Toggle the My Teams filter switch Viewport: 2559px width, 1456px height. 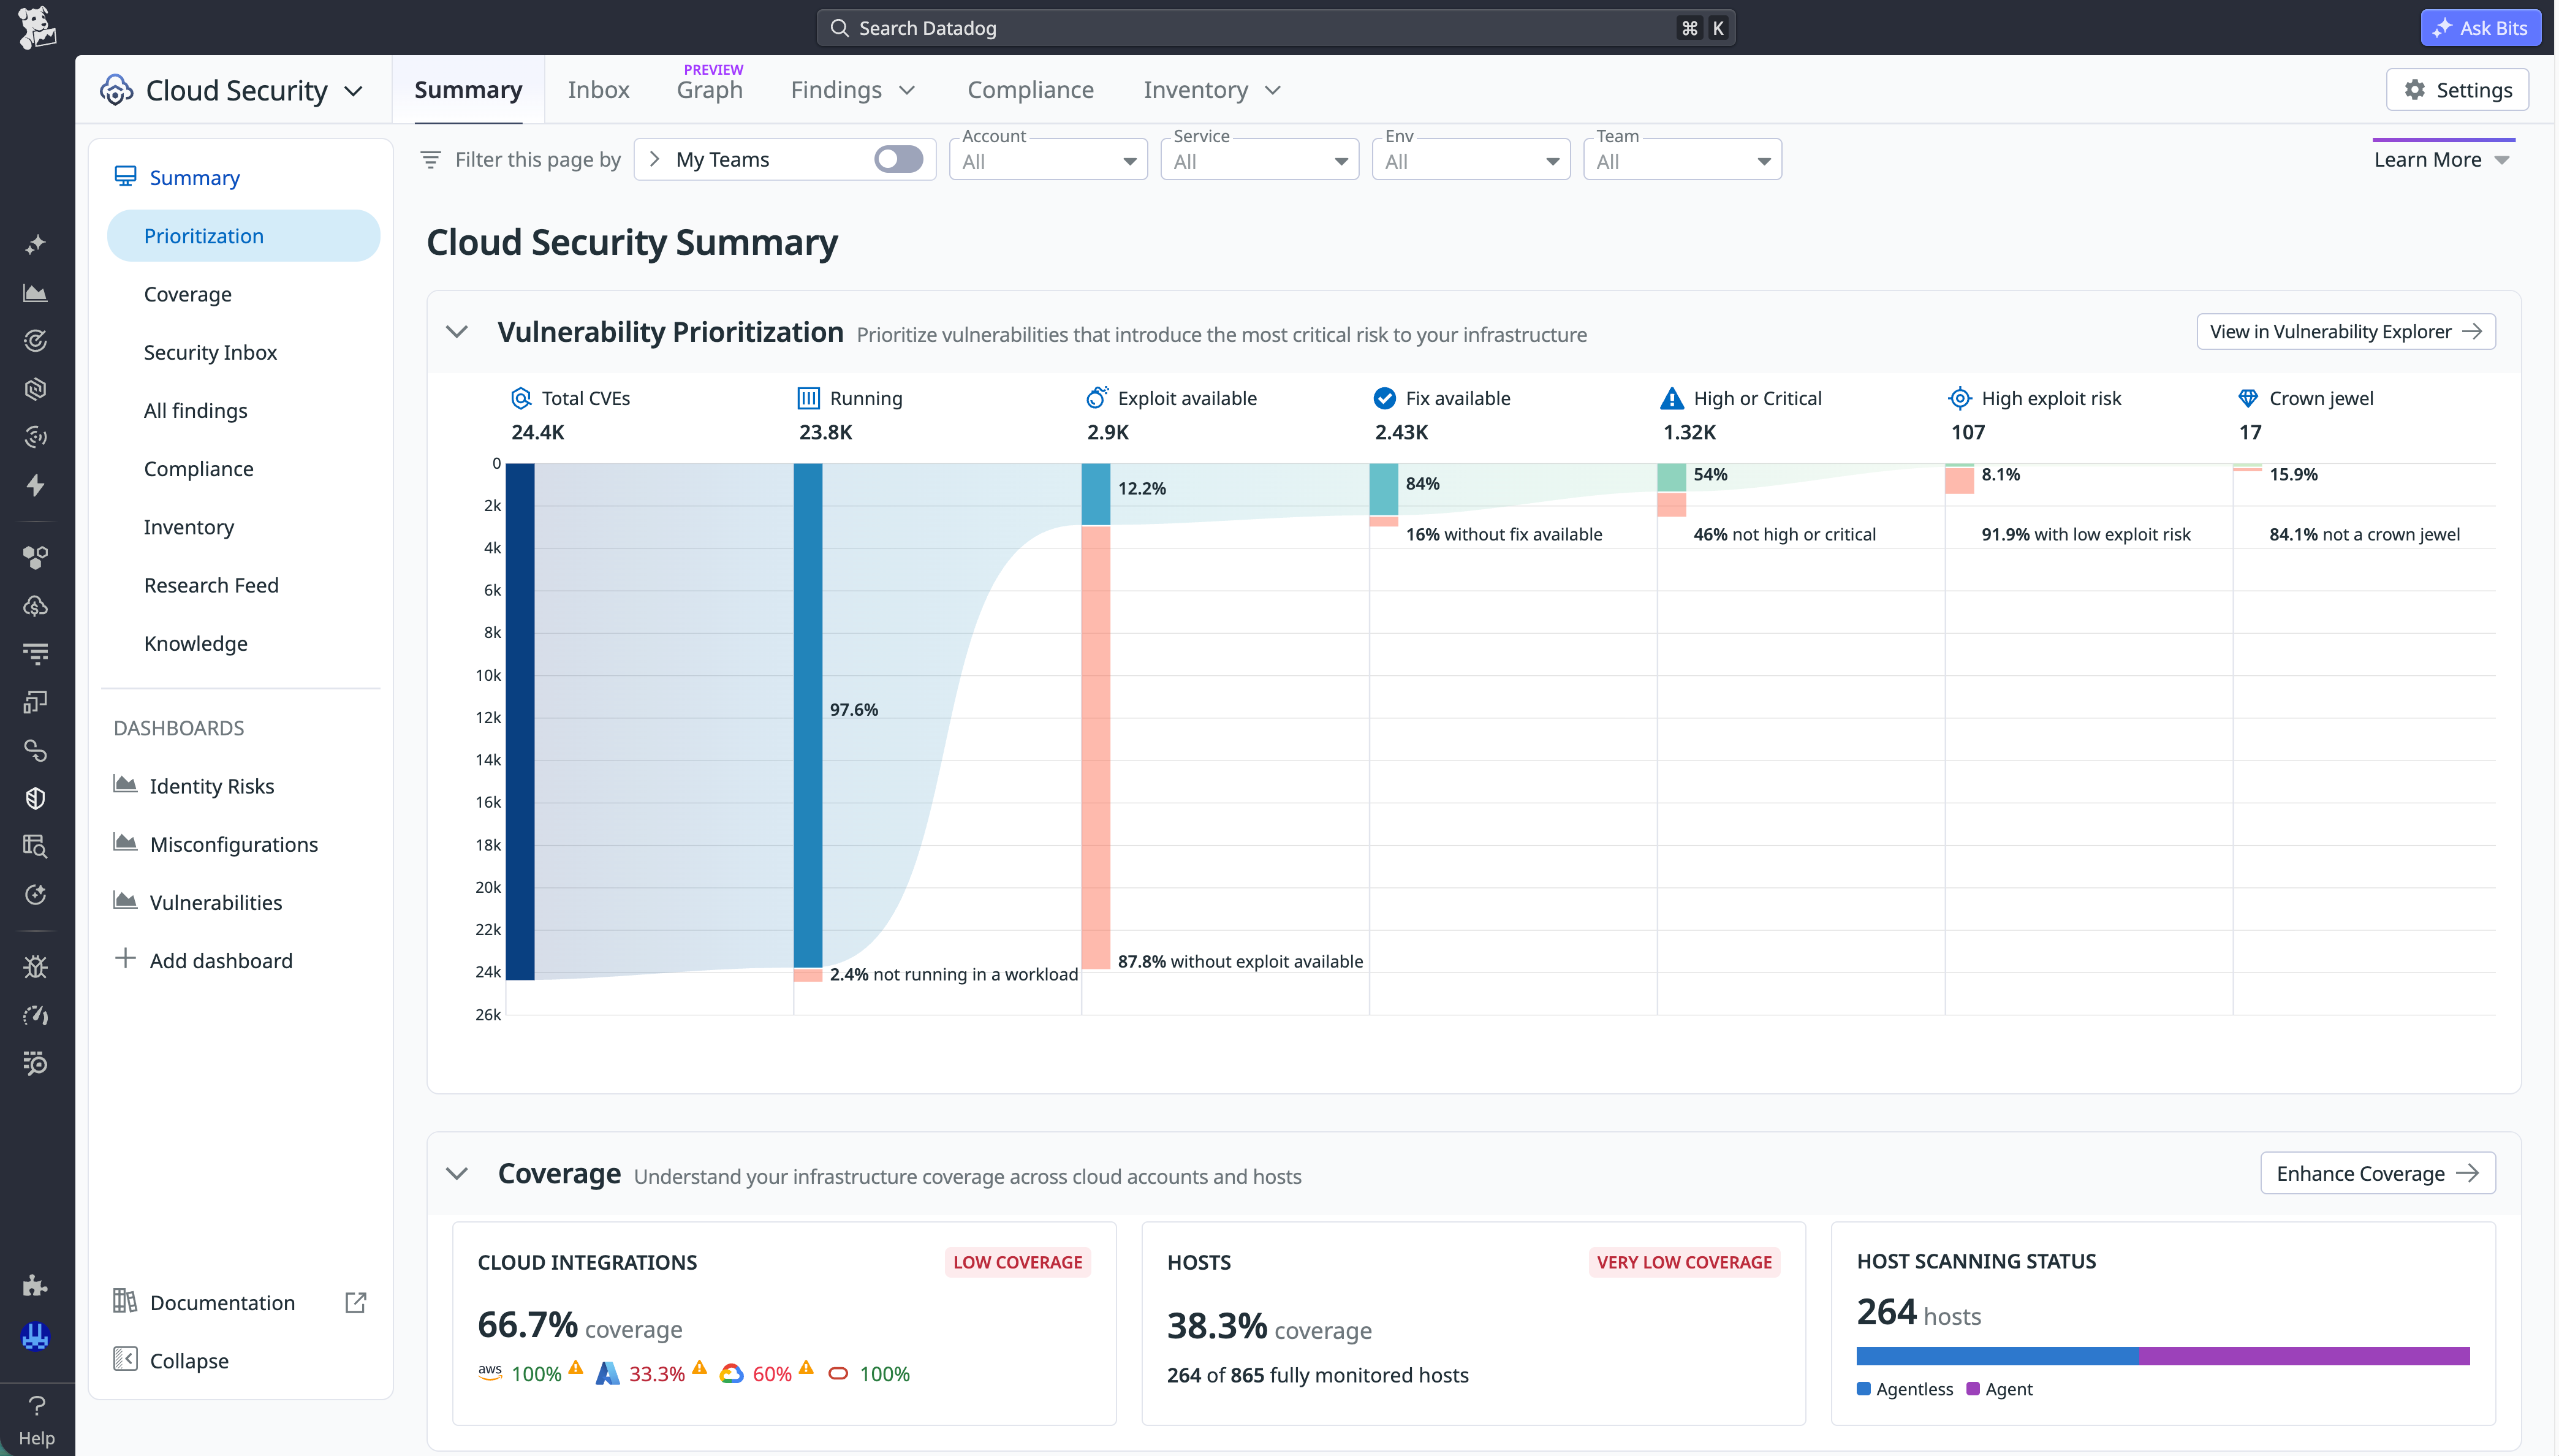(898, 159)
